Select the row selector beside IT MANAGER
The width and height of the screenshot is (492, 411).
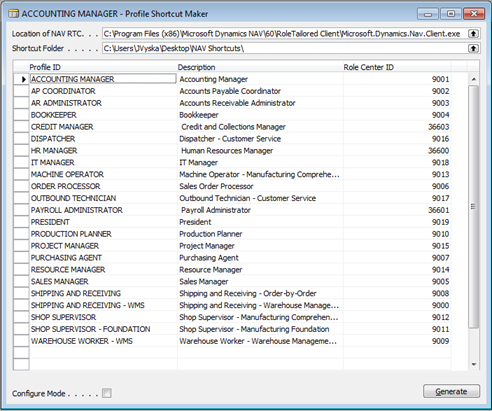tap(22, 163)
